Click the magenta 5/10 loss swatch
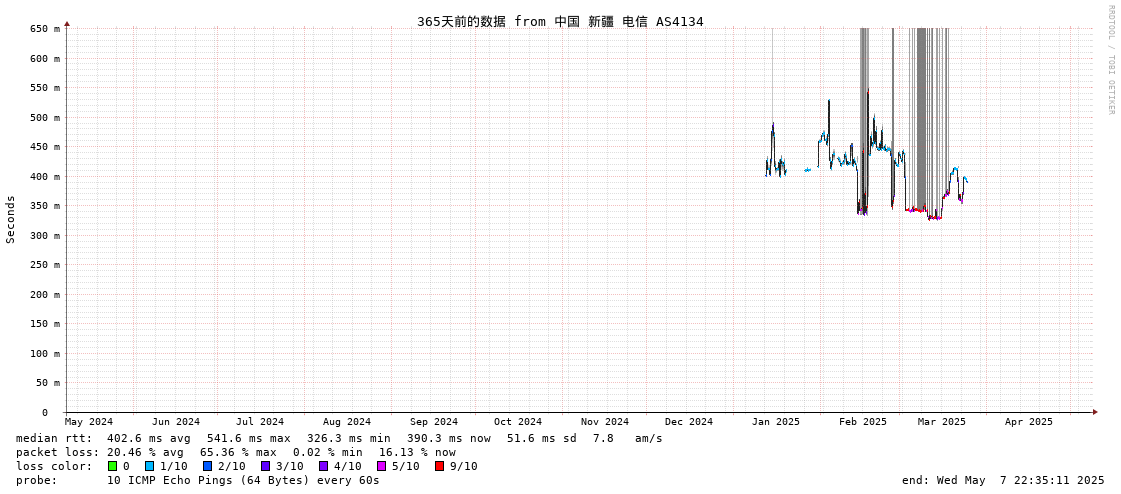This screenshot has width=1121, height=494. pos(381,466)
